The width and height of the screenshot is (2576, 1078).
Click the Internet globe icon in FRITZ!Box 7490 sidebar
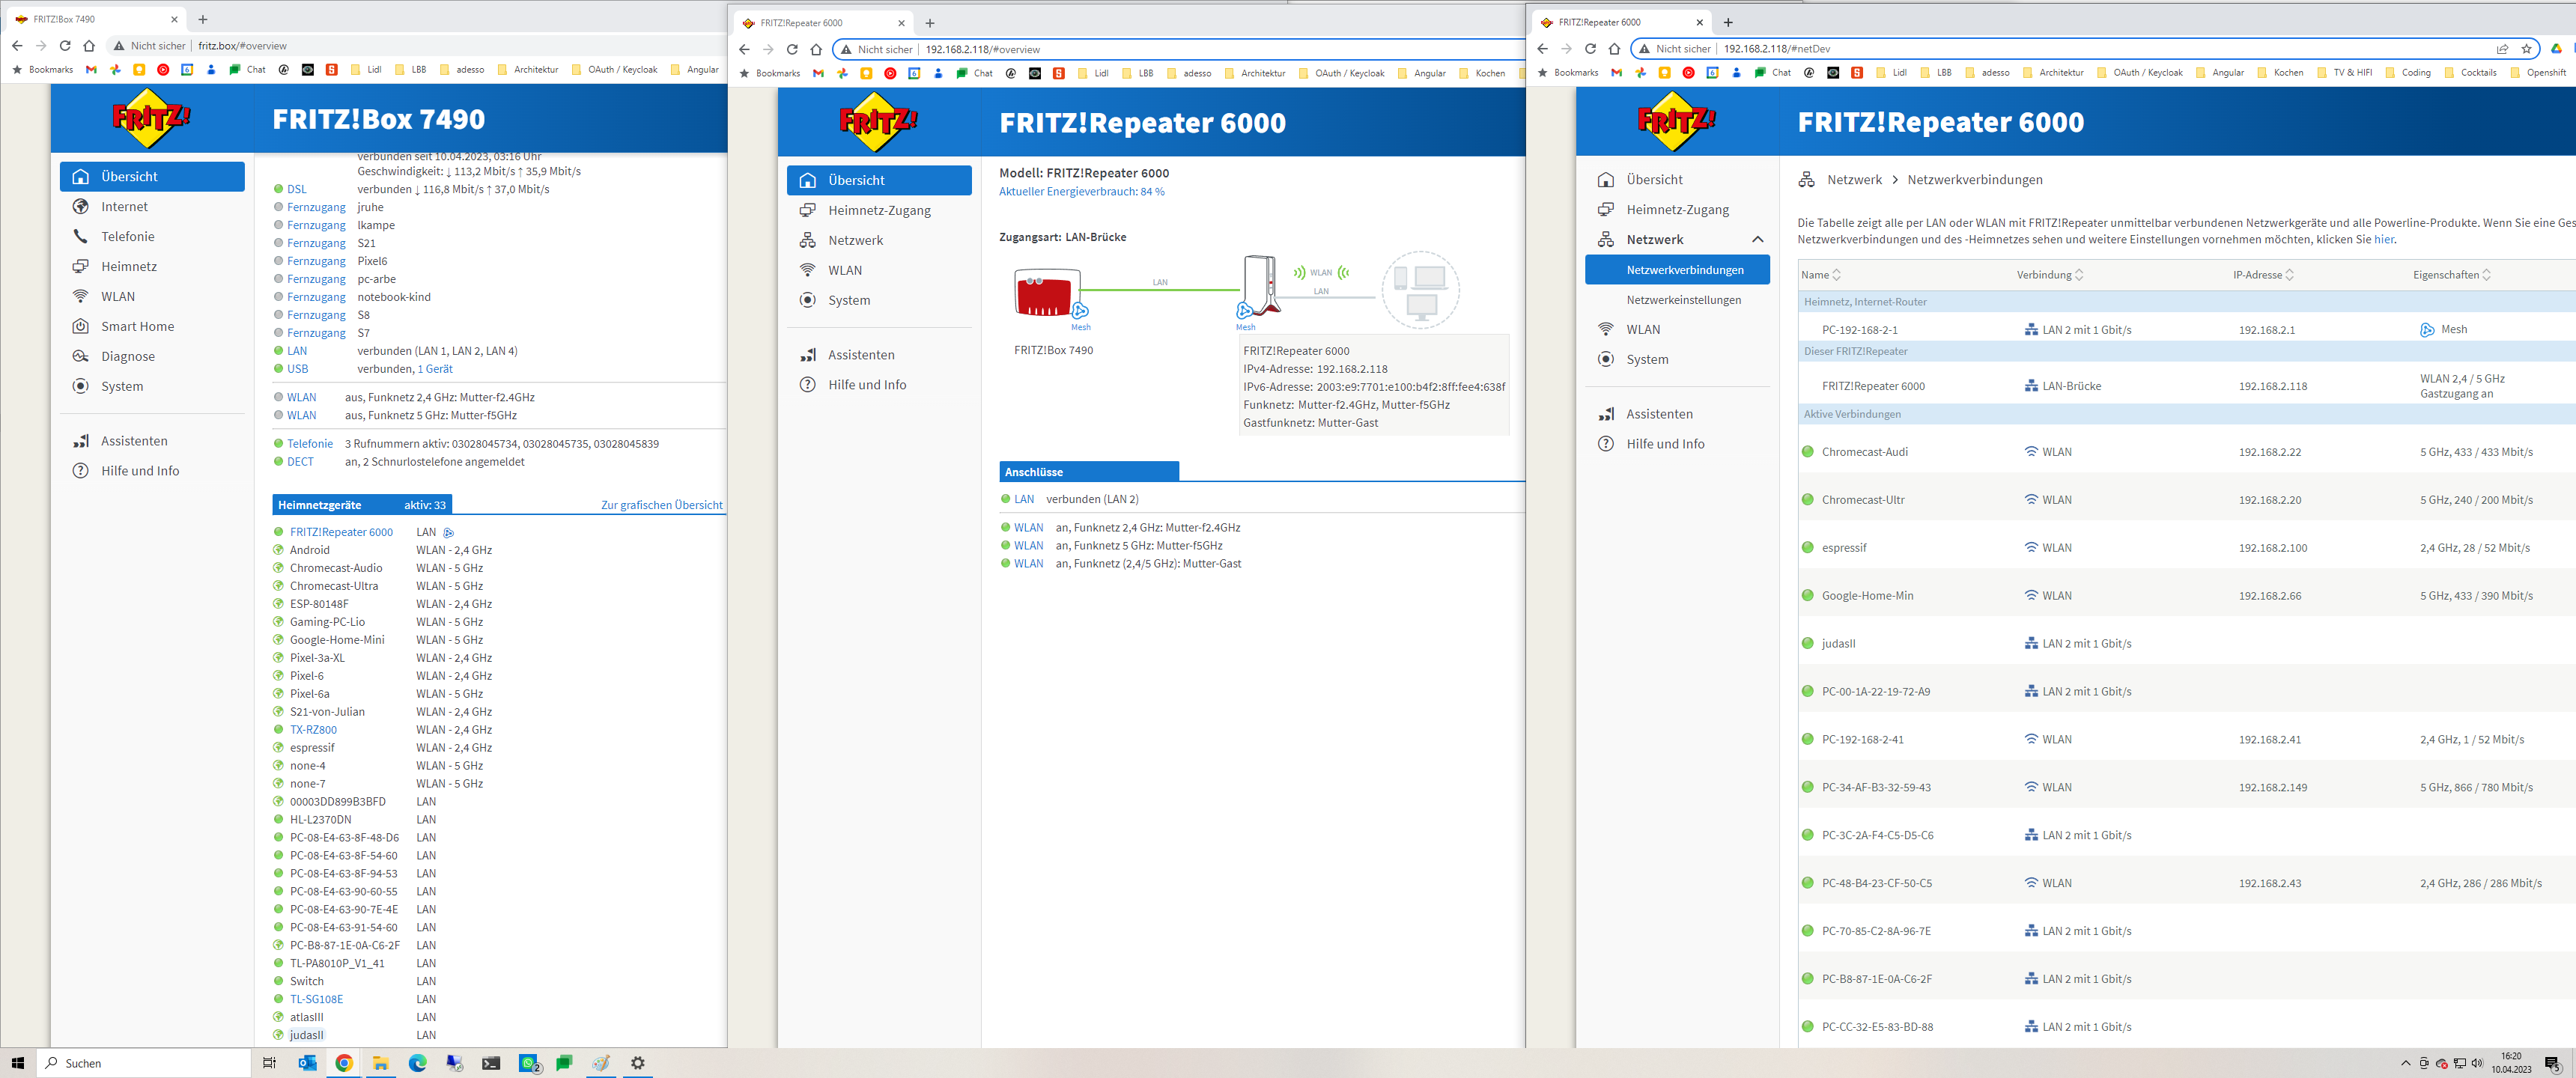[x=80, y=207]
